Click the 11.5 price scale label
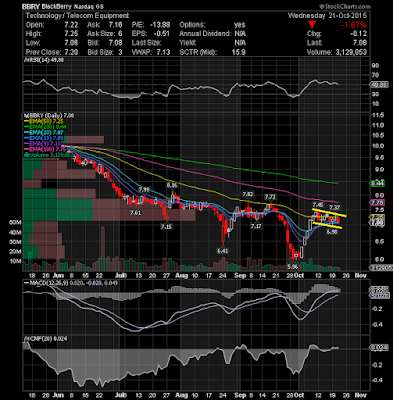Screen dimensions: 393x400 pyautogui.click(x=379, y=115)
